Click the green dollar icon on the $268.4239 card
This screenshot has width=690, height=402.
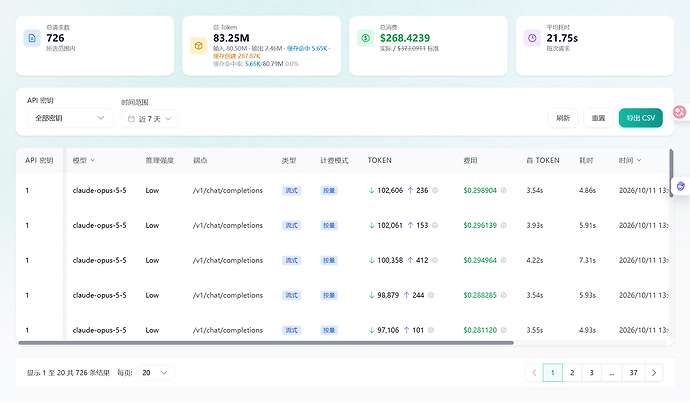point(365,38)
